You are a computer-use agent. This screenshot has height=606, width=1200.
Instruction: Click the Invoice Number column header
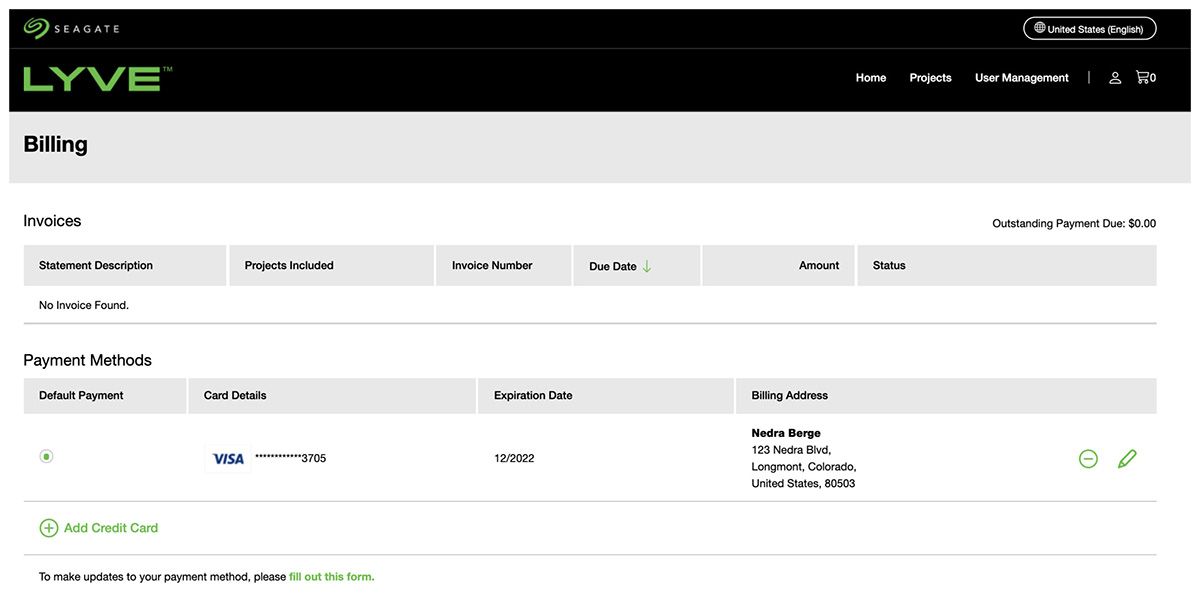[492, 266]
